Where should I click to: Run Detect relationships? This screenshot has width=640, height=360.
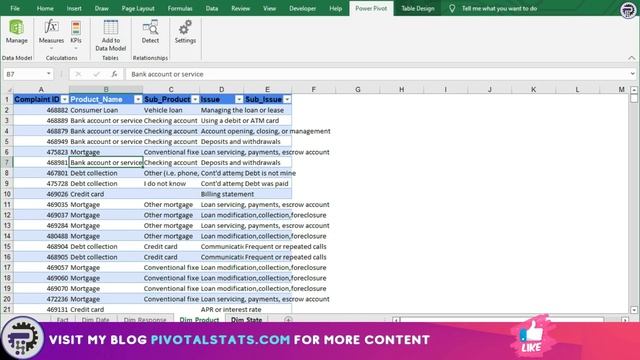click(x=150, y=32)
